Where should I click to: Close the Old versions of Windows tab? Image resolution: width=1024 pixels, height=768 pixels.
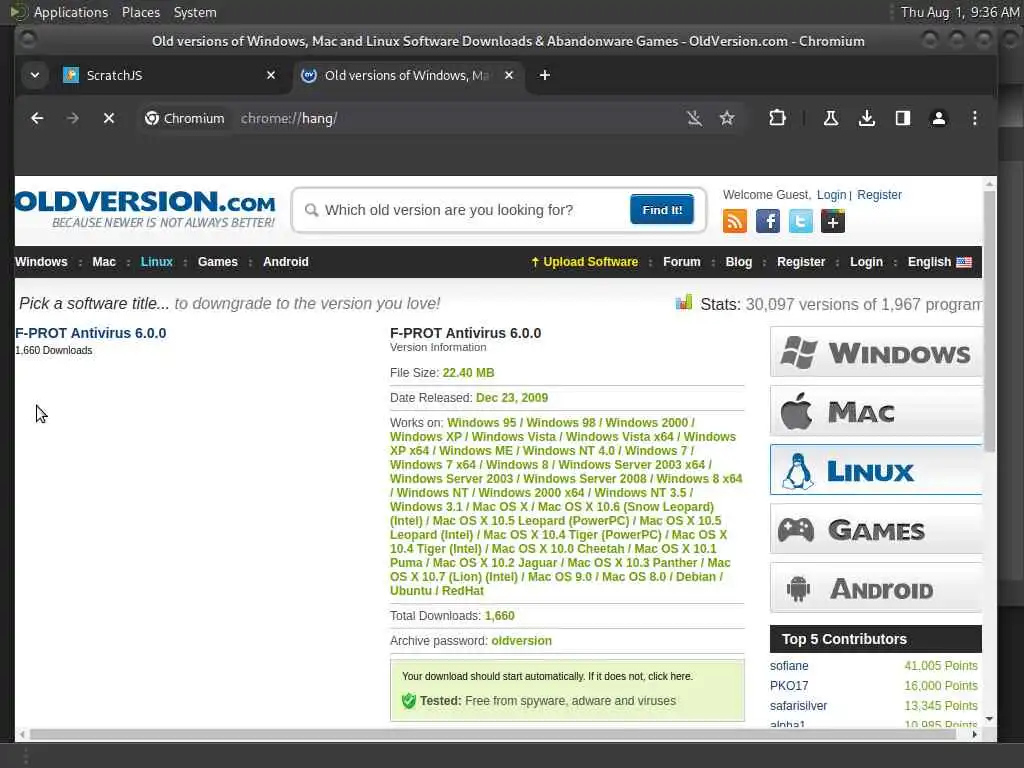[x=509, y=75]
